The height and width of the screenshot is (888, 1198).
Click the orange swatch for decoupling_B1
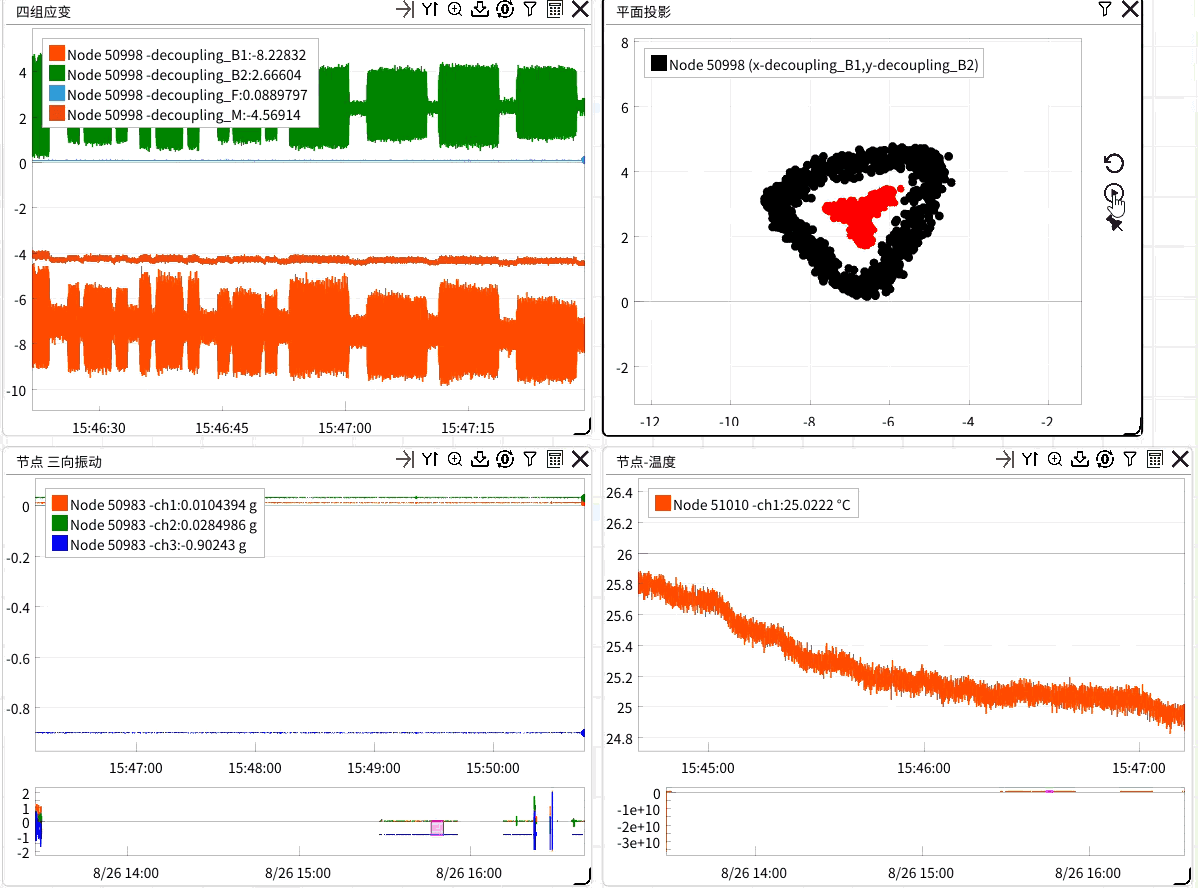[x=57, y=55]
